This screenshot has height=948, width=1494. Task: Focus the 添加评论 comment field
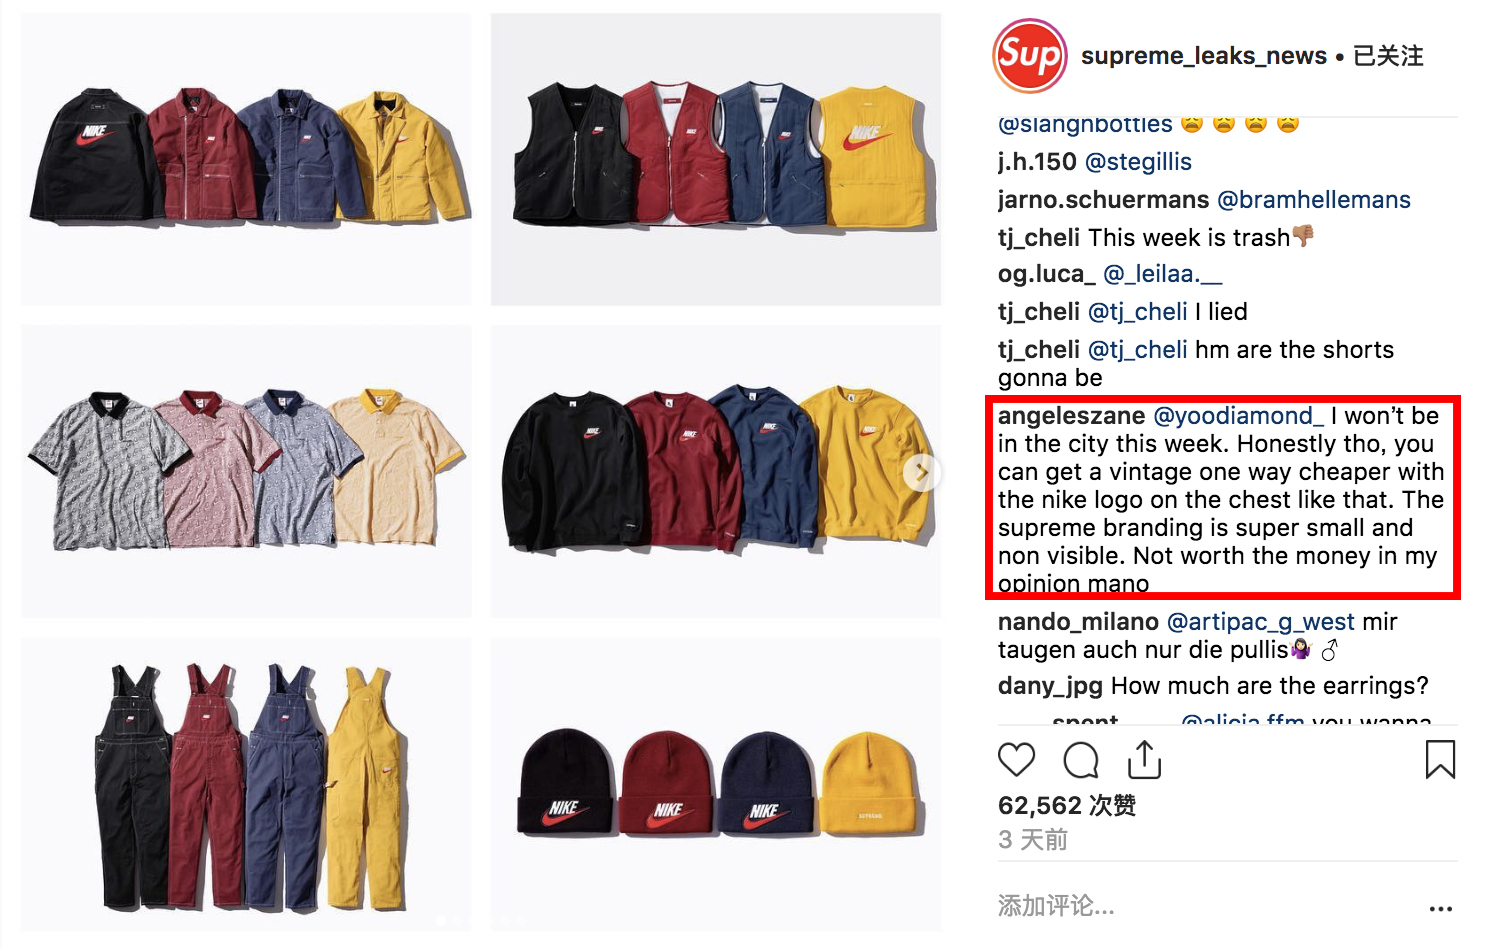pyautogui.click(x=1207, y=906)
